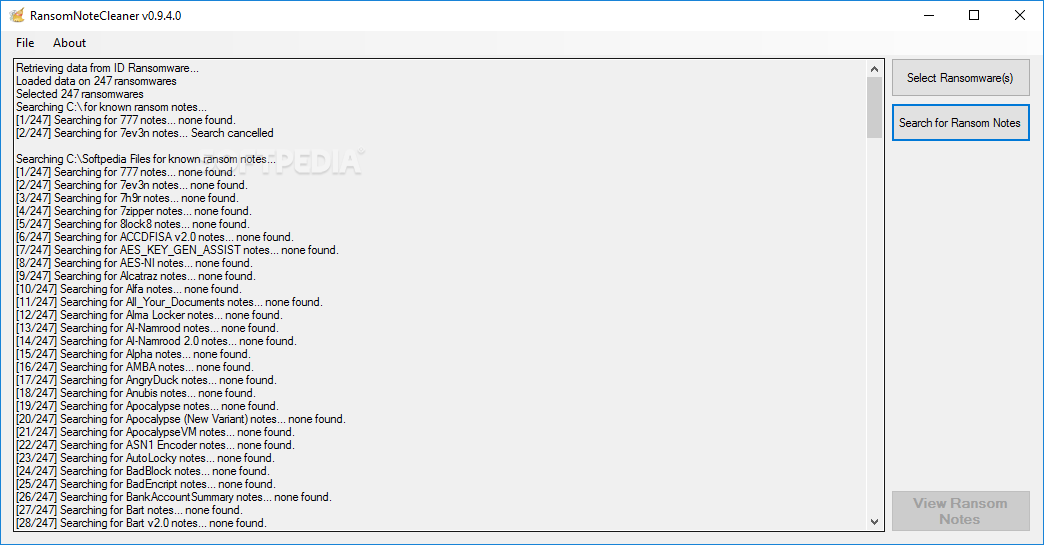Viewport: 1044px width, 545px height.
Task: Click the [5/247] 8lock8 notes line
Action: pyautogui.click(x=132, y=224)
